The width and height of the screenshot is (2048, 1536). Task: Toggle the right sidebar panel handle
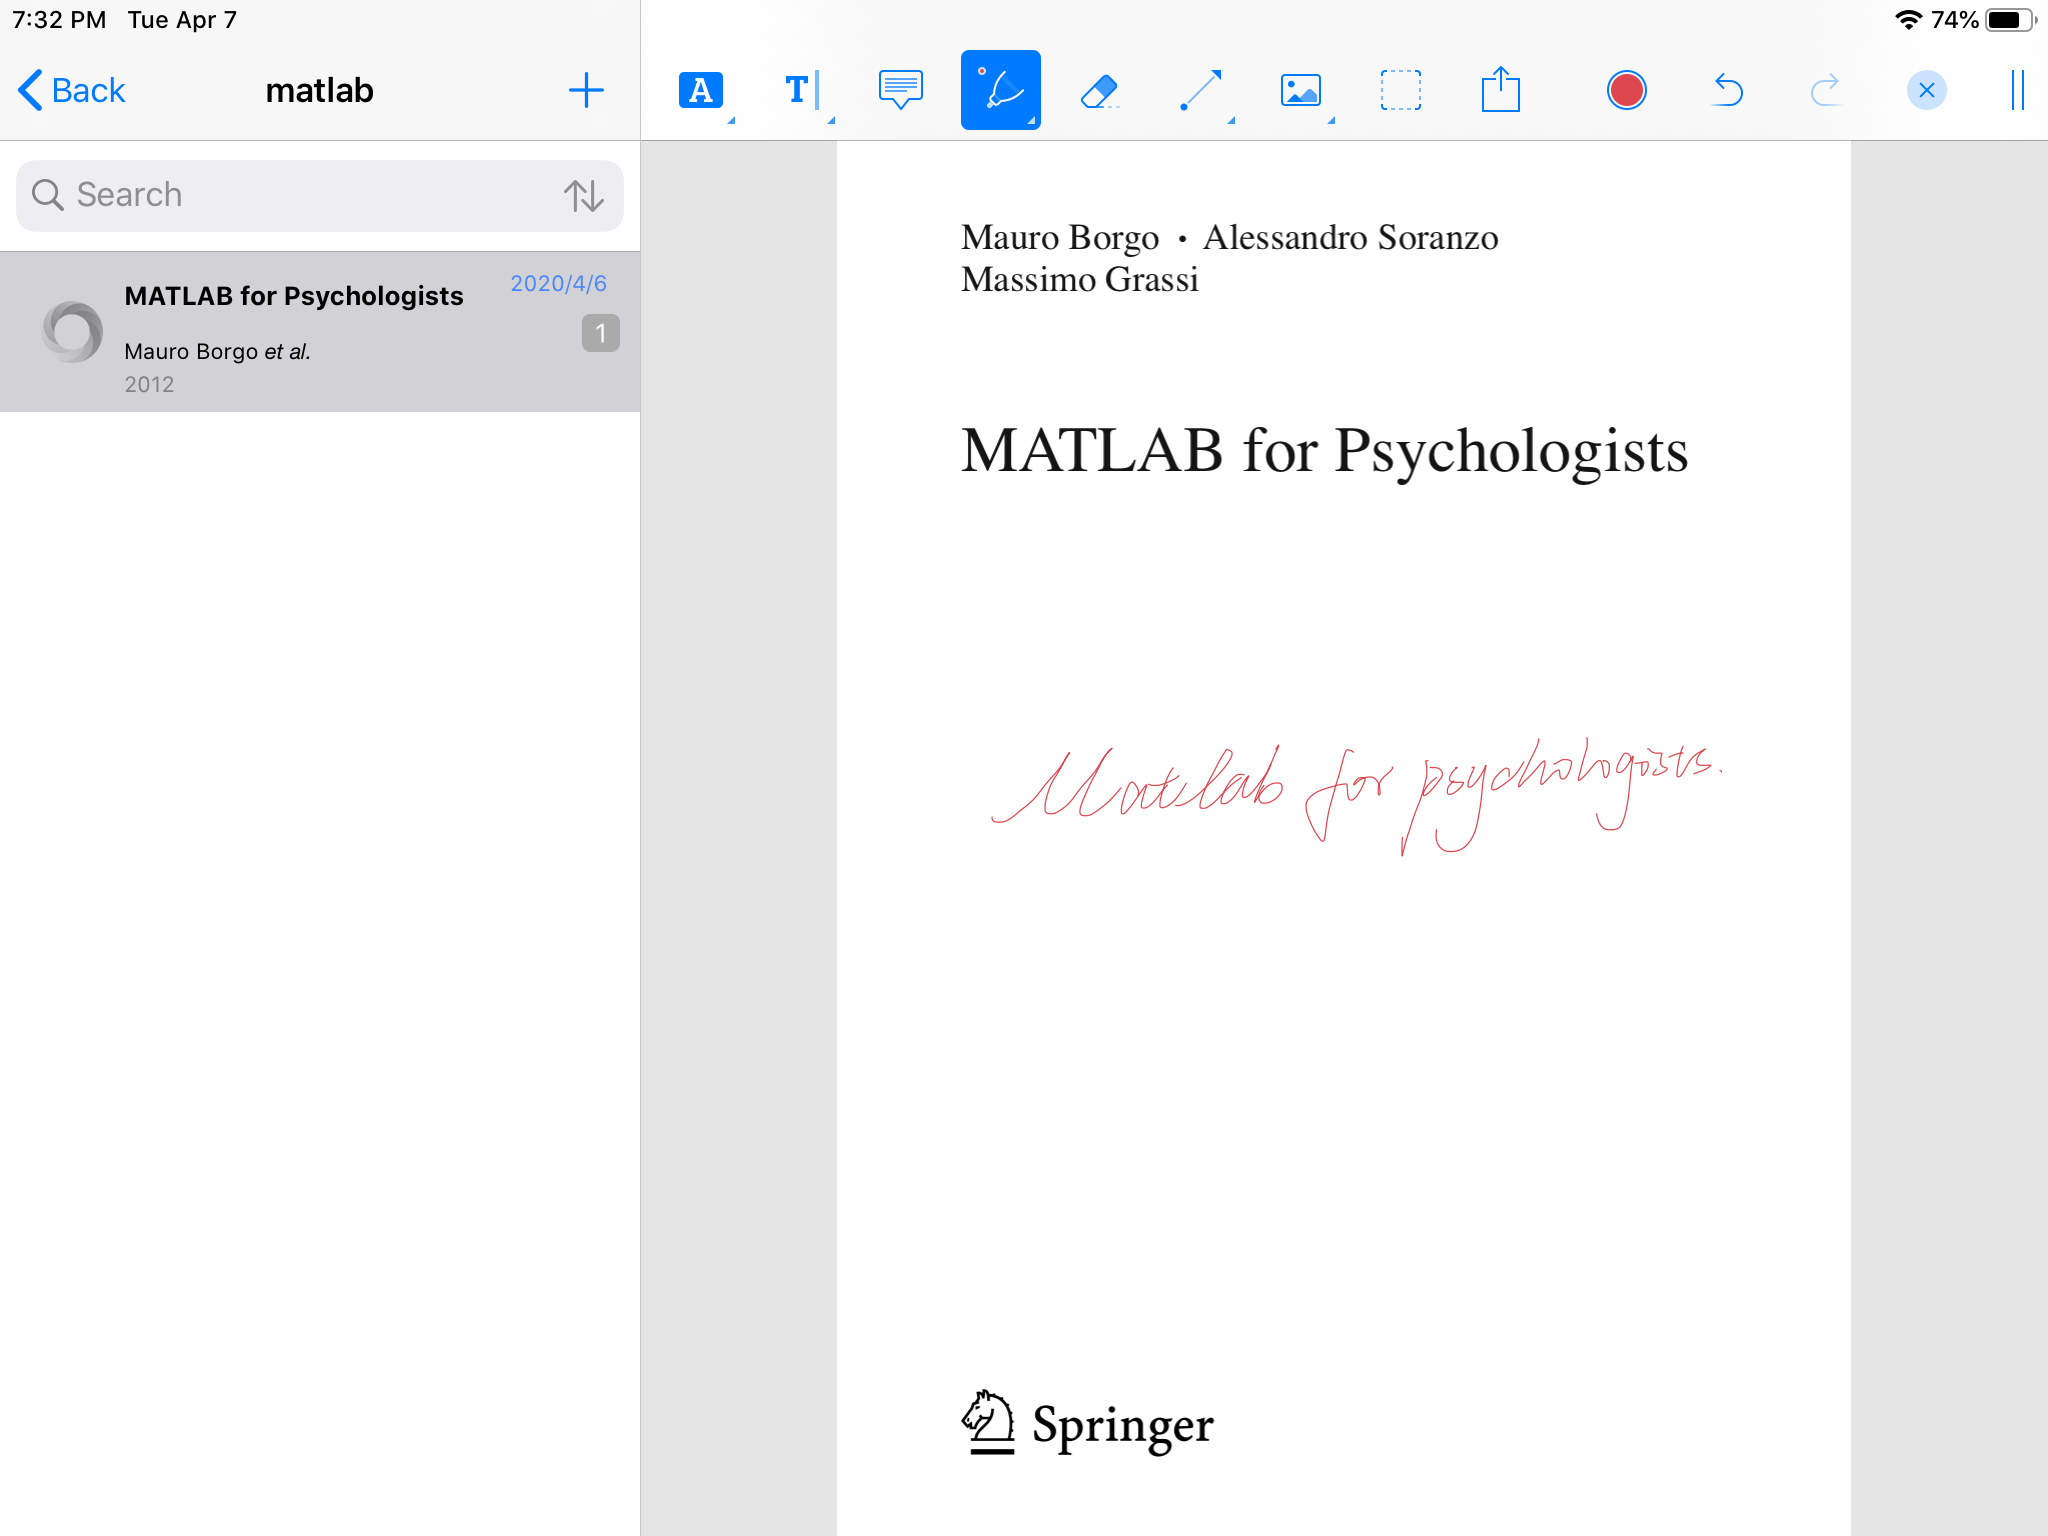(2017, 91)
